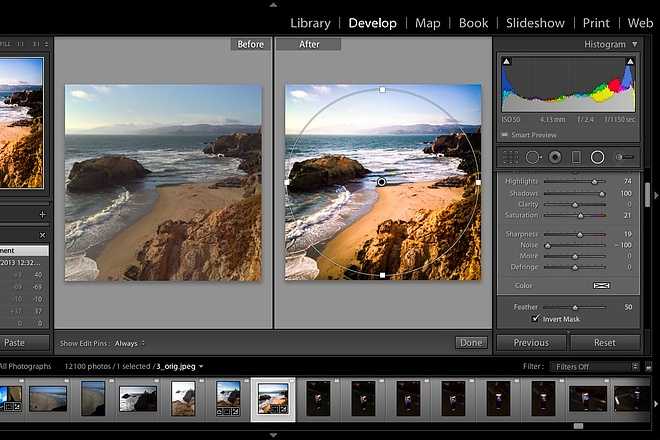The height and width of the screenshot is (440, 660).
Task: Select the black-and-white rocks filmstrip thumbnail
Action: click(x=138, y=399)
